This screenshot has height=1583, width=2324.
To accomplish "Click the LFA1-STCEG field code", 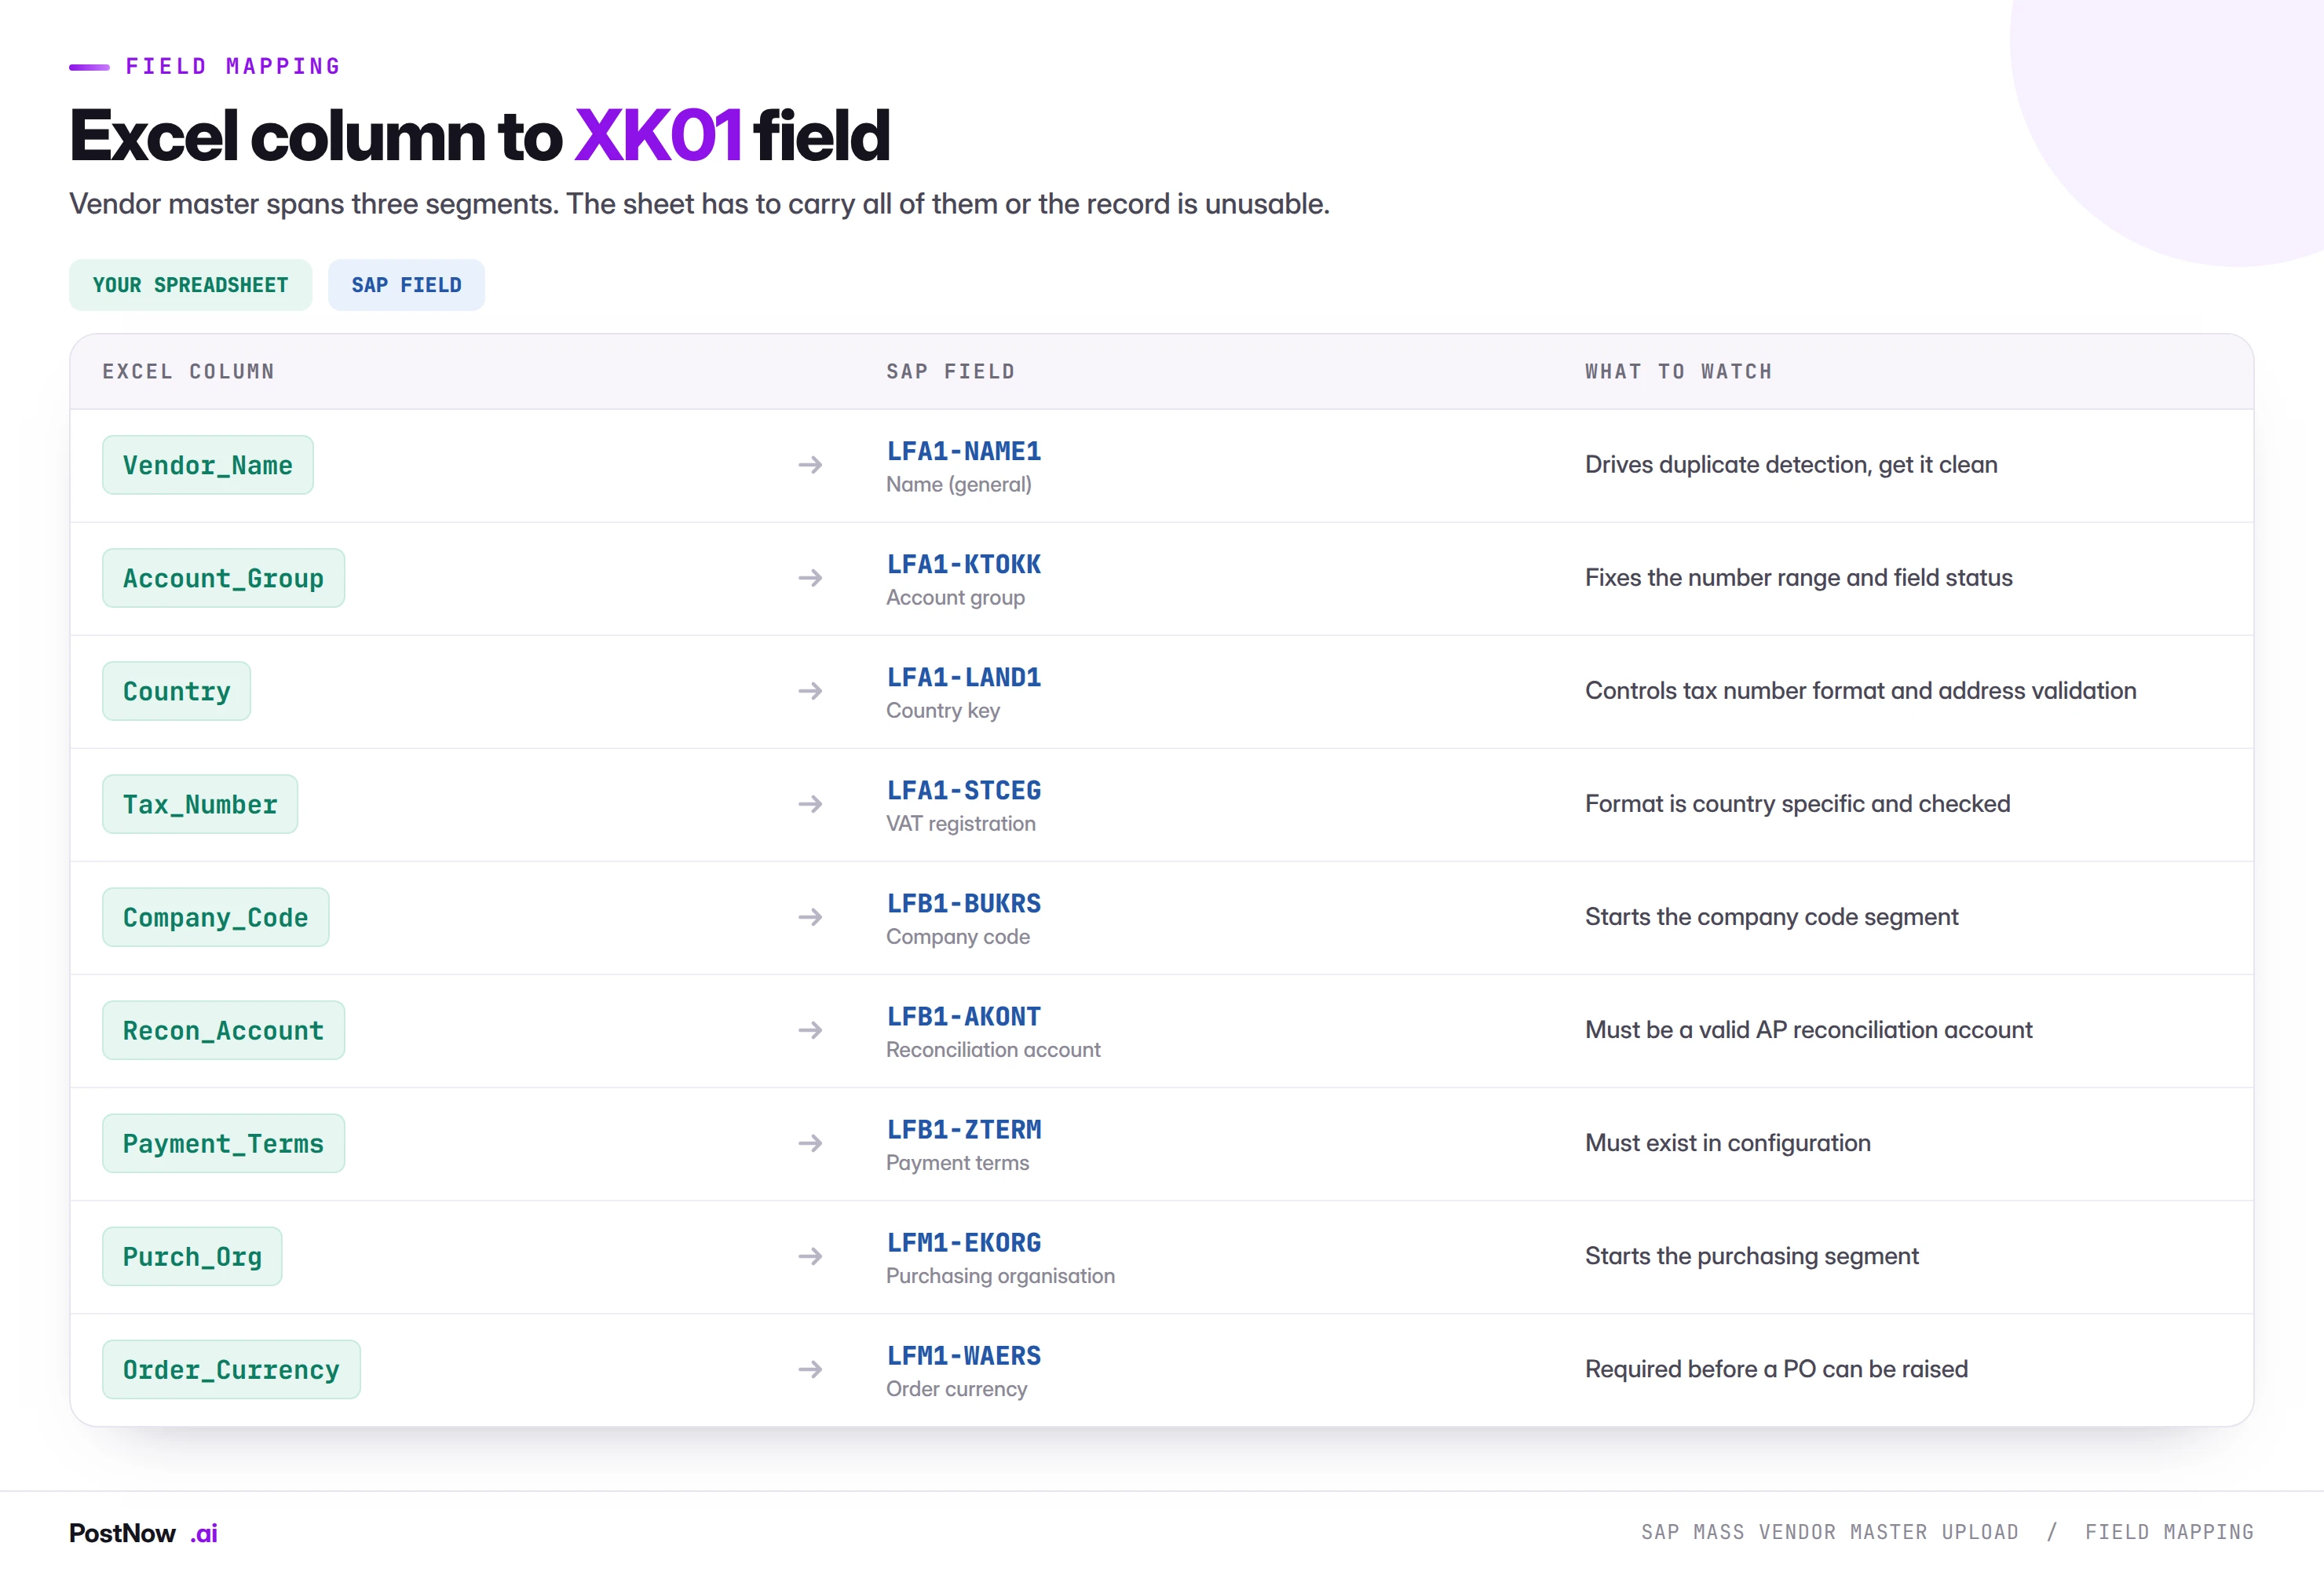I will [x=964, y=790].
